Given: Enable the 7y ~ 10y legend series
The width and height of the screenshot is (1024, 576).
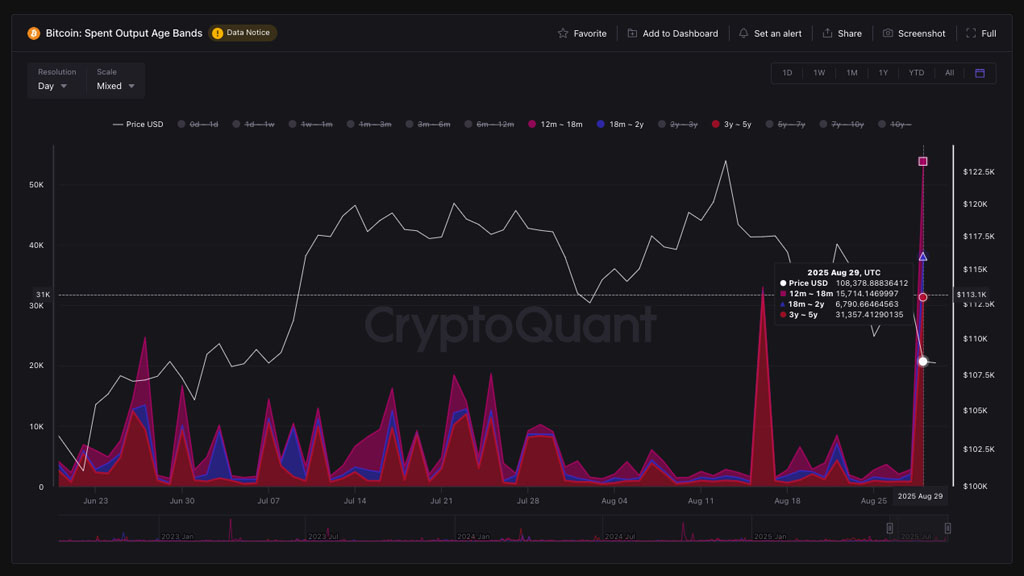Looking at the screenshot, I should point(841,124).
